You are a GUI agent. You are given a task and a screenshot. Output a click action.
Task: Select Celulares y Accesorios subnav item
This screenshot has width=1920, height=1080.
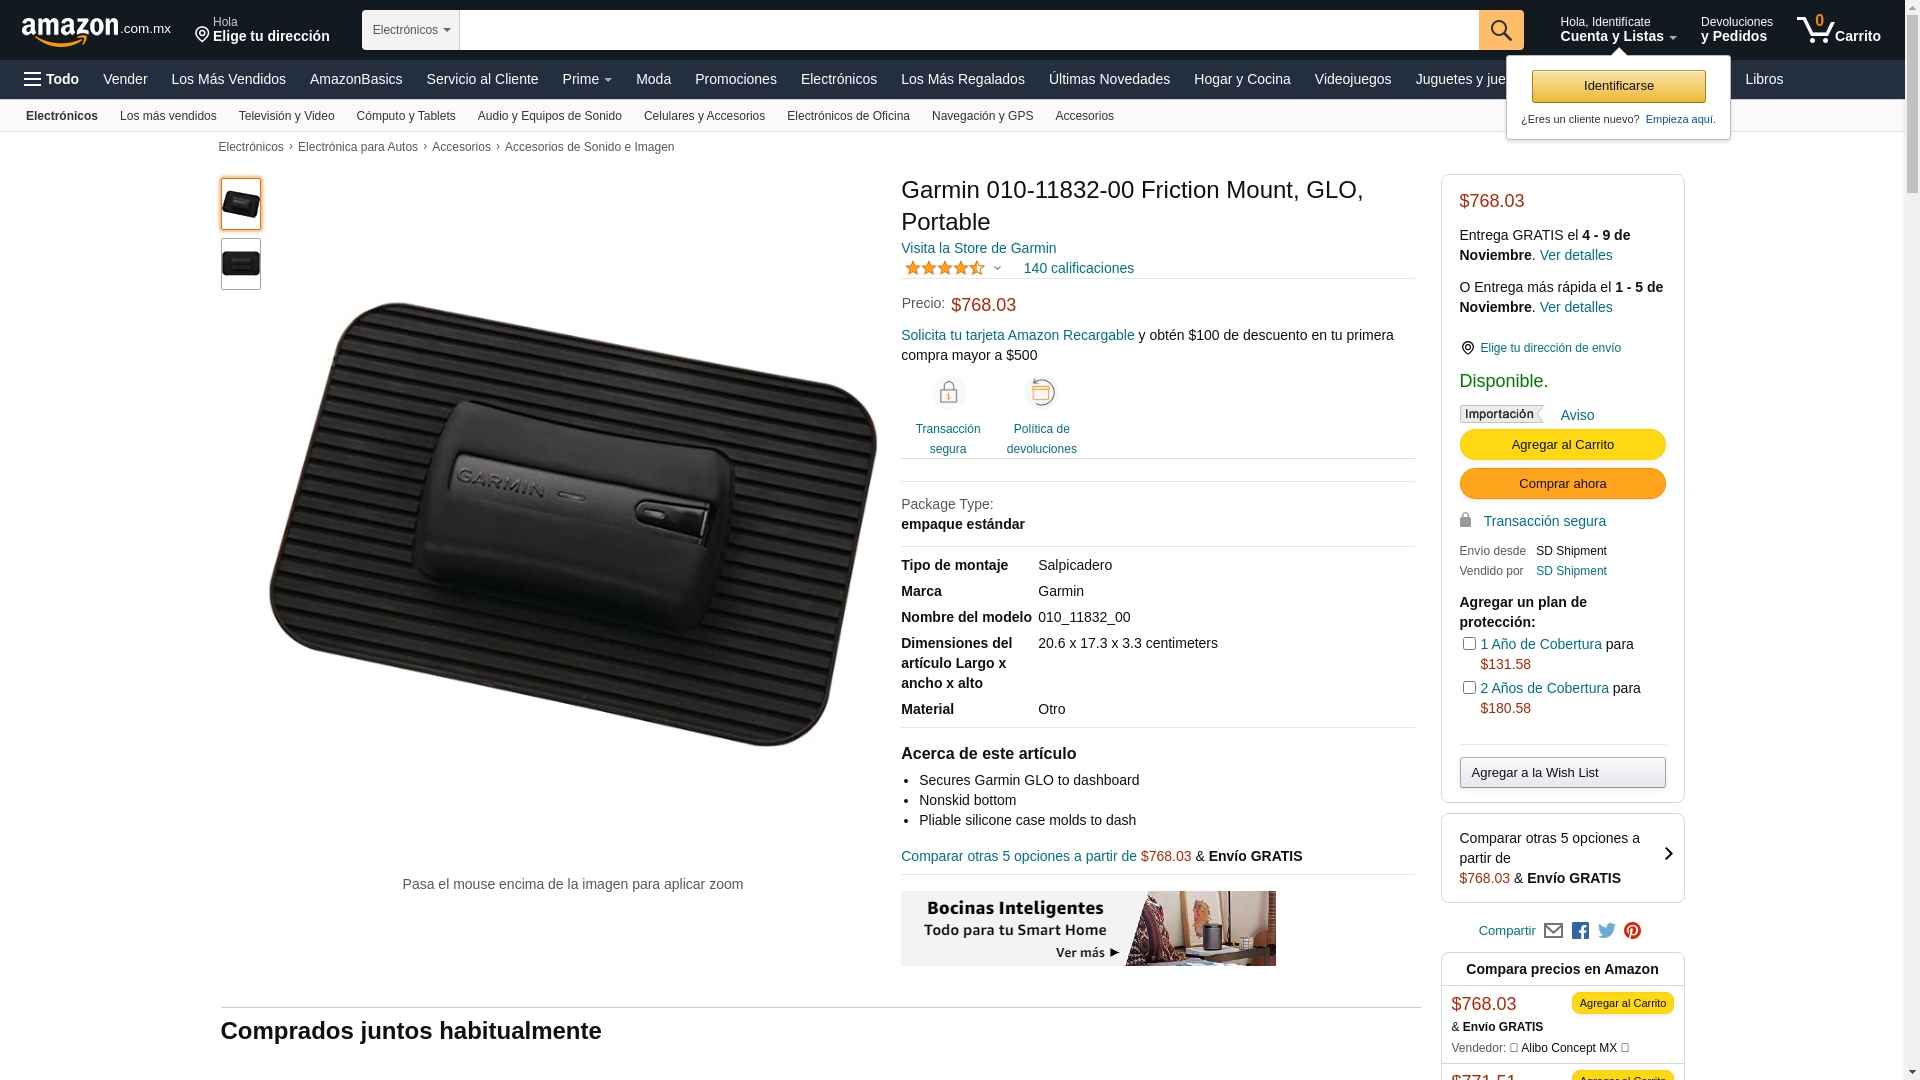[x=704, y=116]
